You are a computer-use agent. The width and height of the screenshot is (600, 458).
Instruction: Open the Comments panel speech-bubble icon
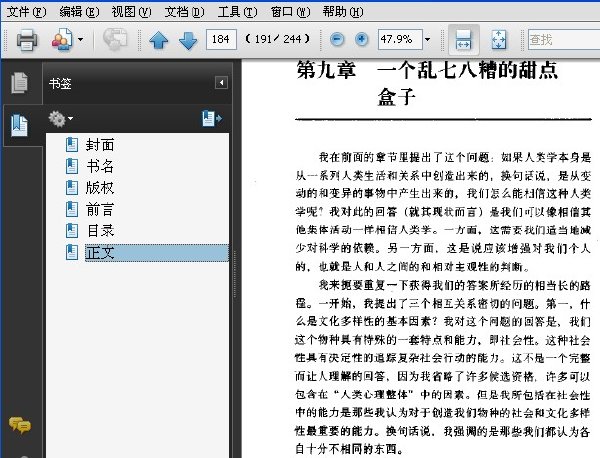point(20,425)
